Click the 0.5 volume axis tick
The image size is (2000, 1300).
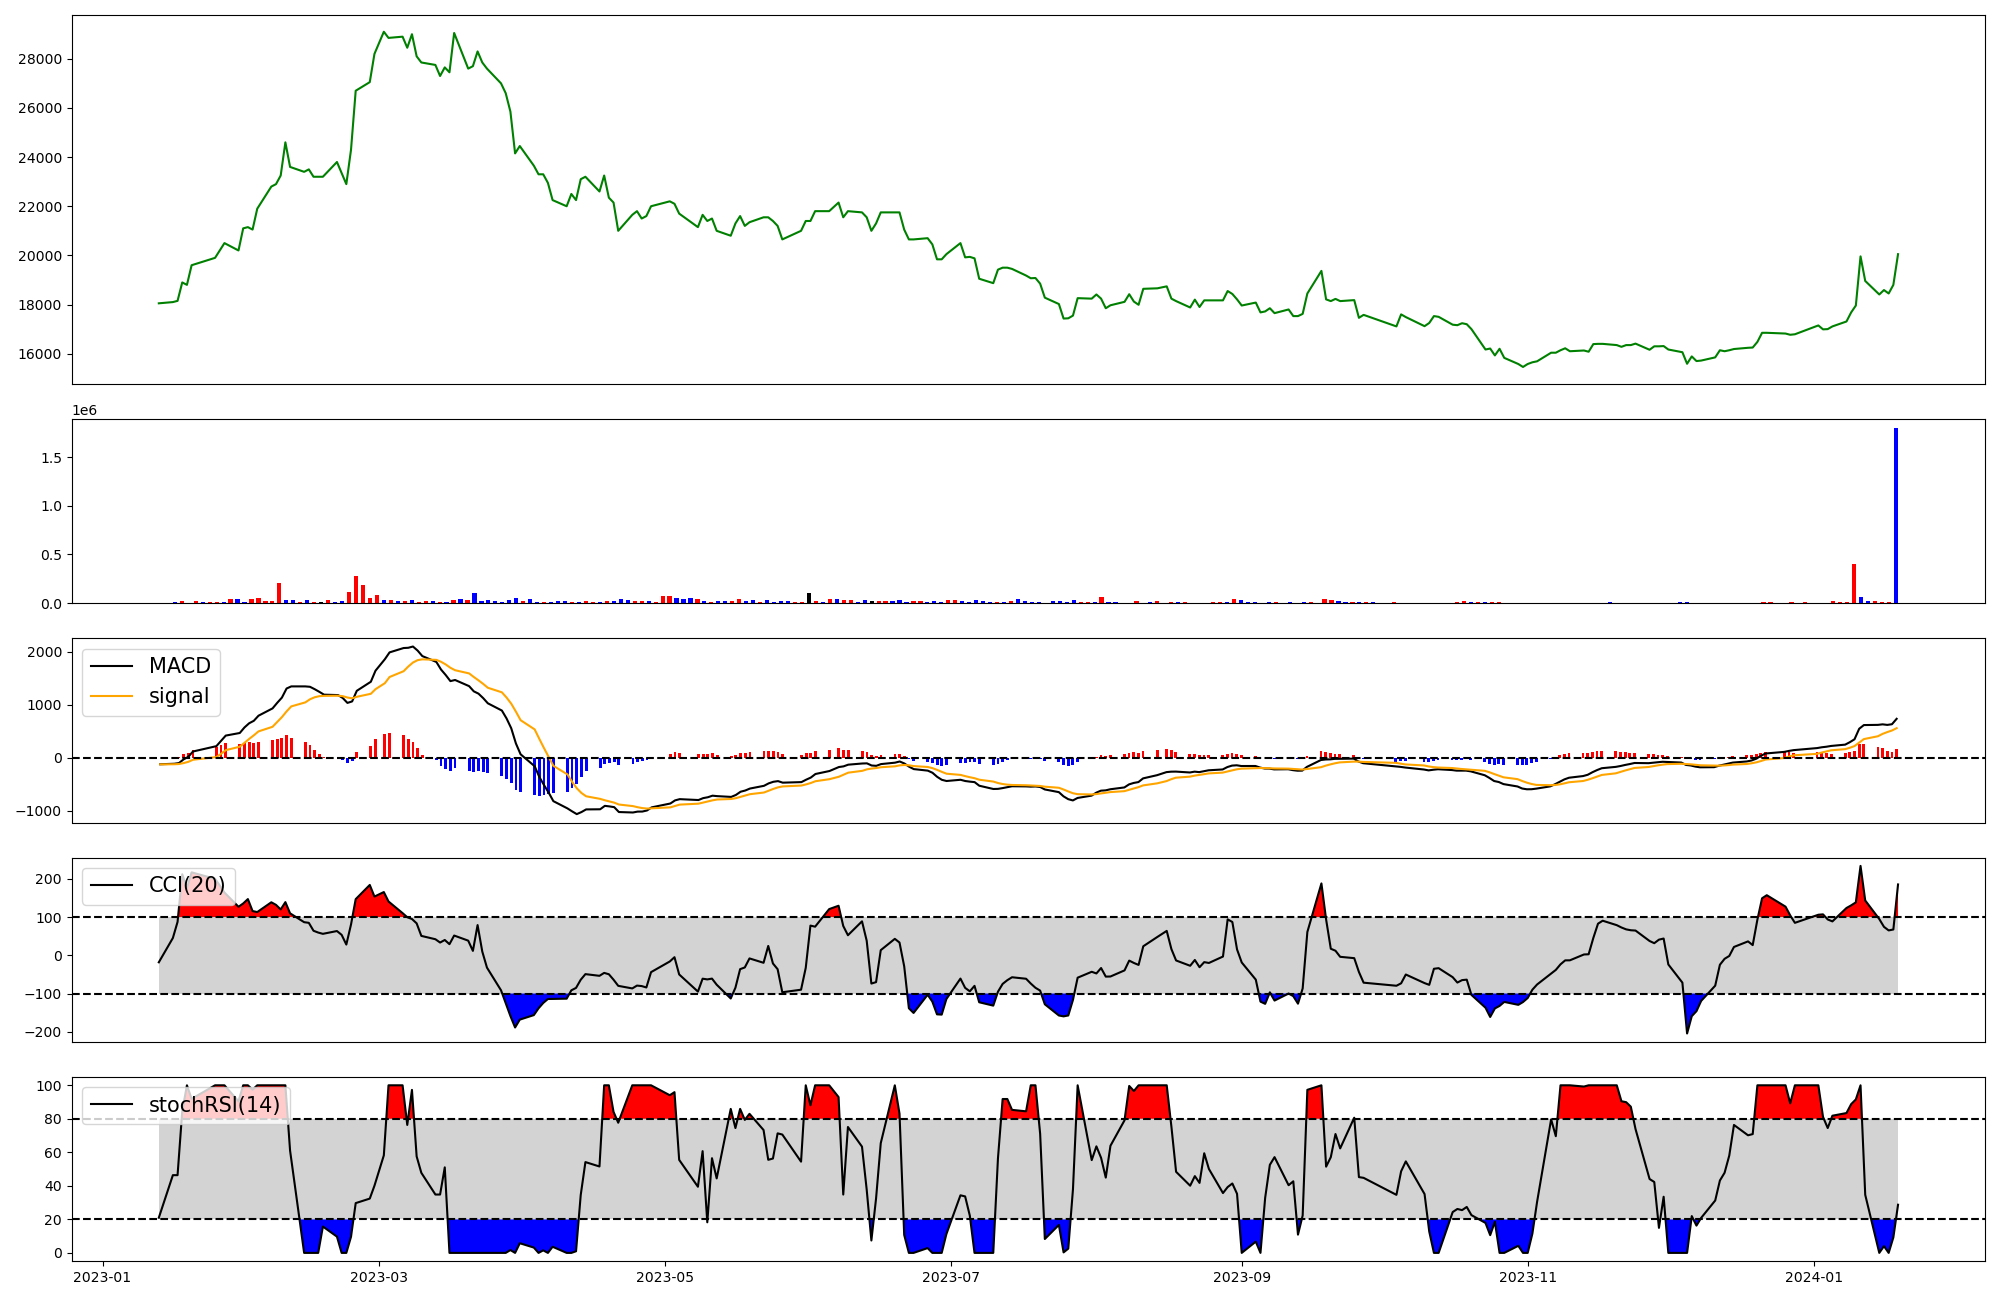(50, 555)
